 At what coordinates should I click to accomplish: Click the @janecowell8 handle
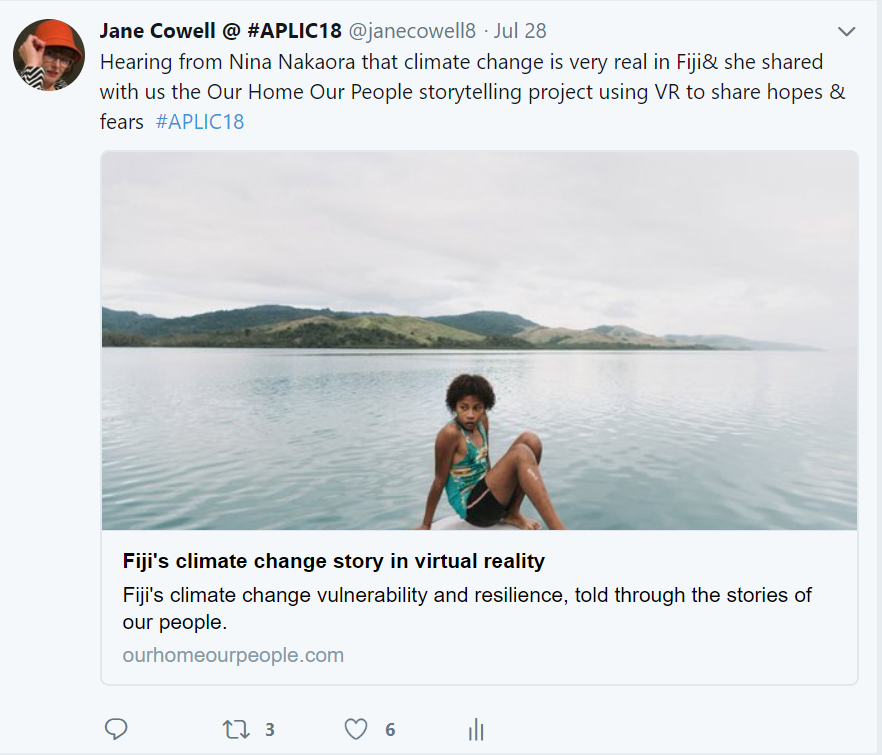pos(411,32)
